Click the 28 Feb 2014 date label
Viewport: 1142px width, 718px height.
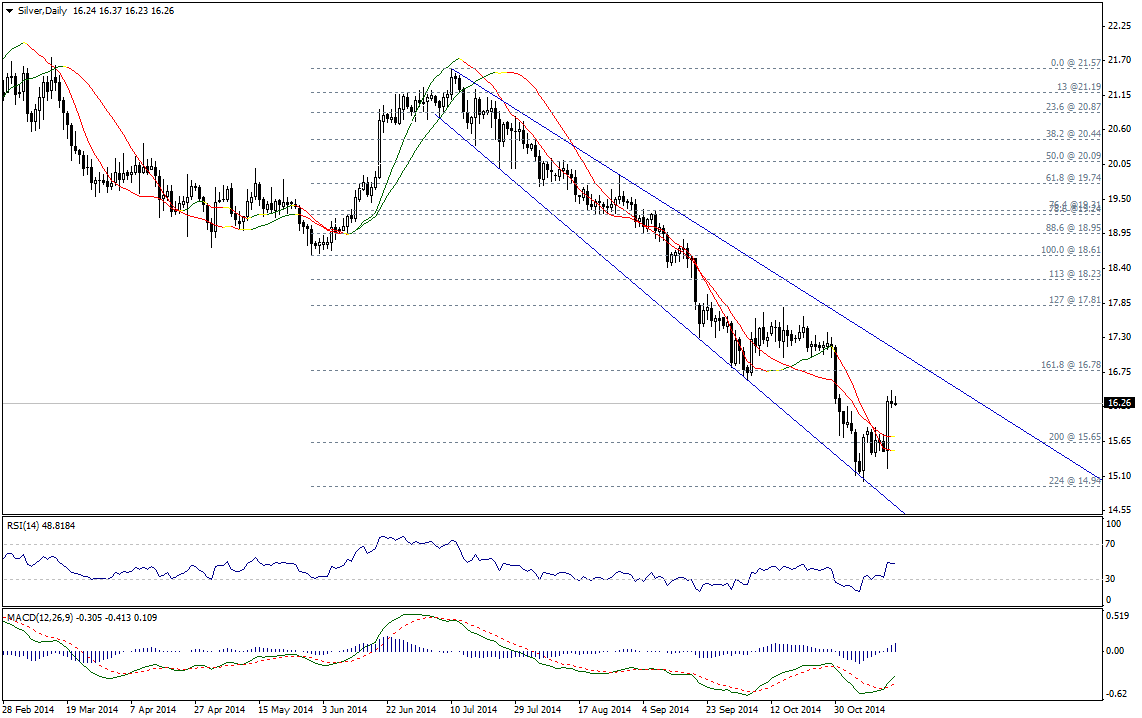pyautogui.click(x=28, y=709)
